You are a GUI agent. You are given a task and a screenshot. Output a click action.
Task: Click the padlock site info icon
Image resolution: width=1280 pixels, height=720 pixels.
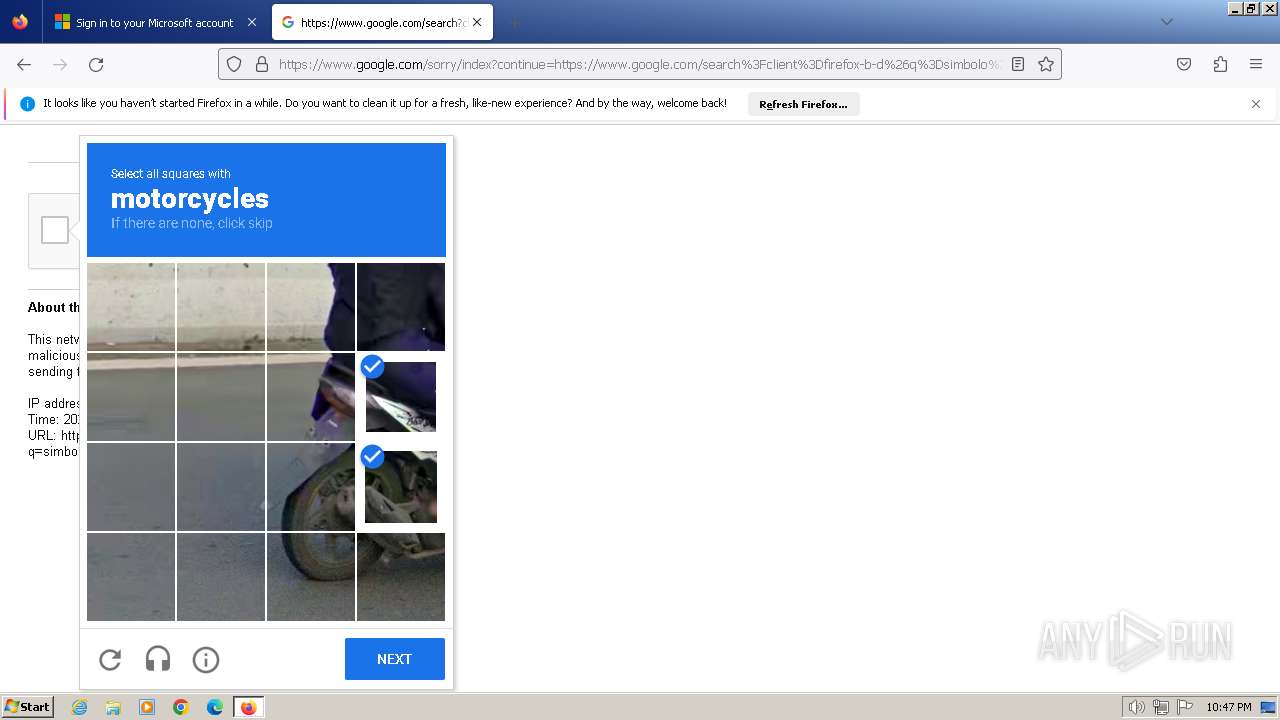pyautogui.click(x=262, y=64)
